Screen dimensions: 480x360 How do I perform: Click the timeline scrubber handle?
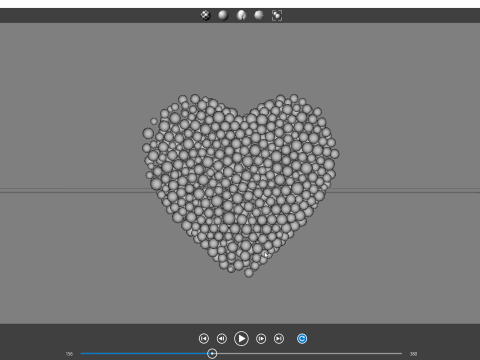212,354
